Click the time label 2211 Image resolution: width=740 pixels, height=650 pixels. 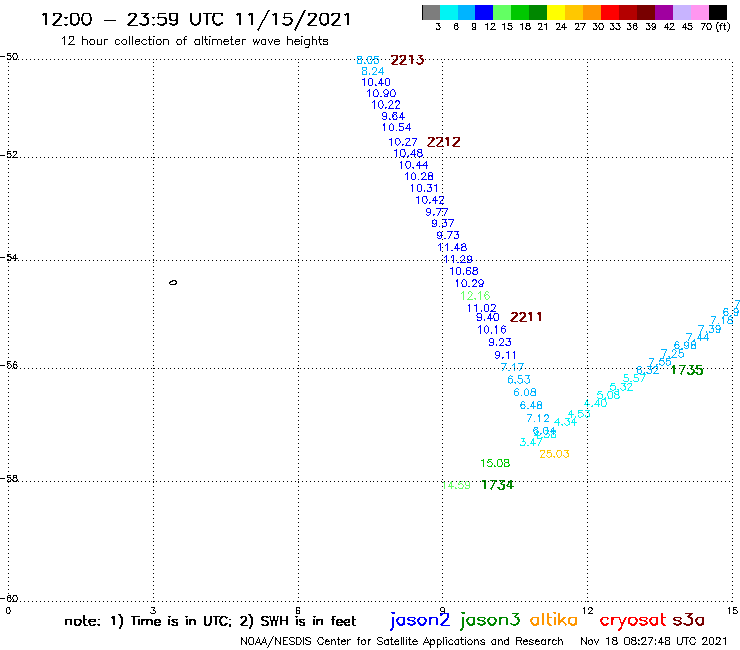click(x=526, y=317)
